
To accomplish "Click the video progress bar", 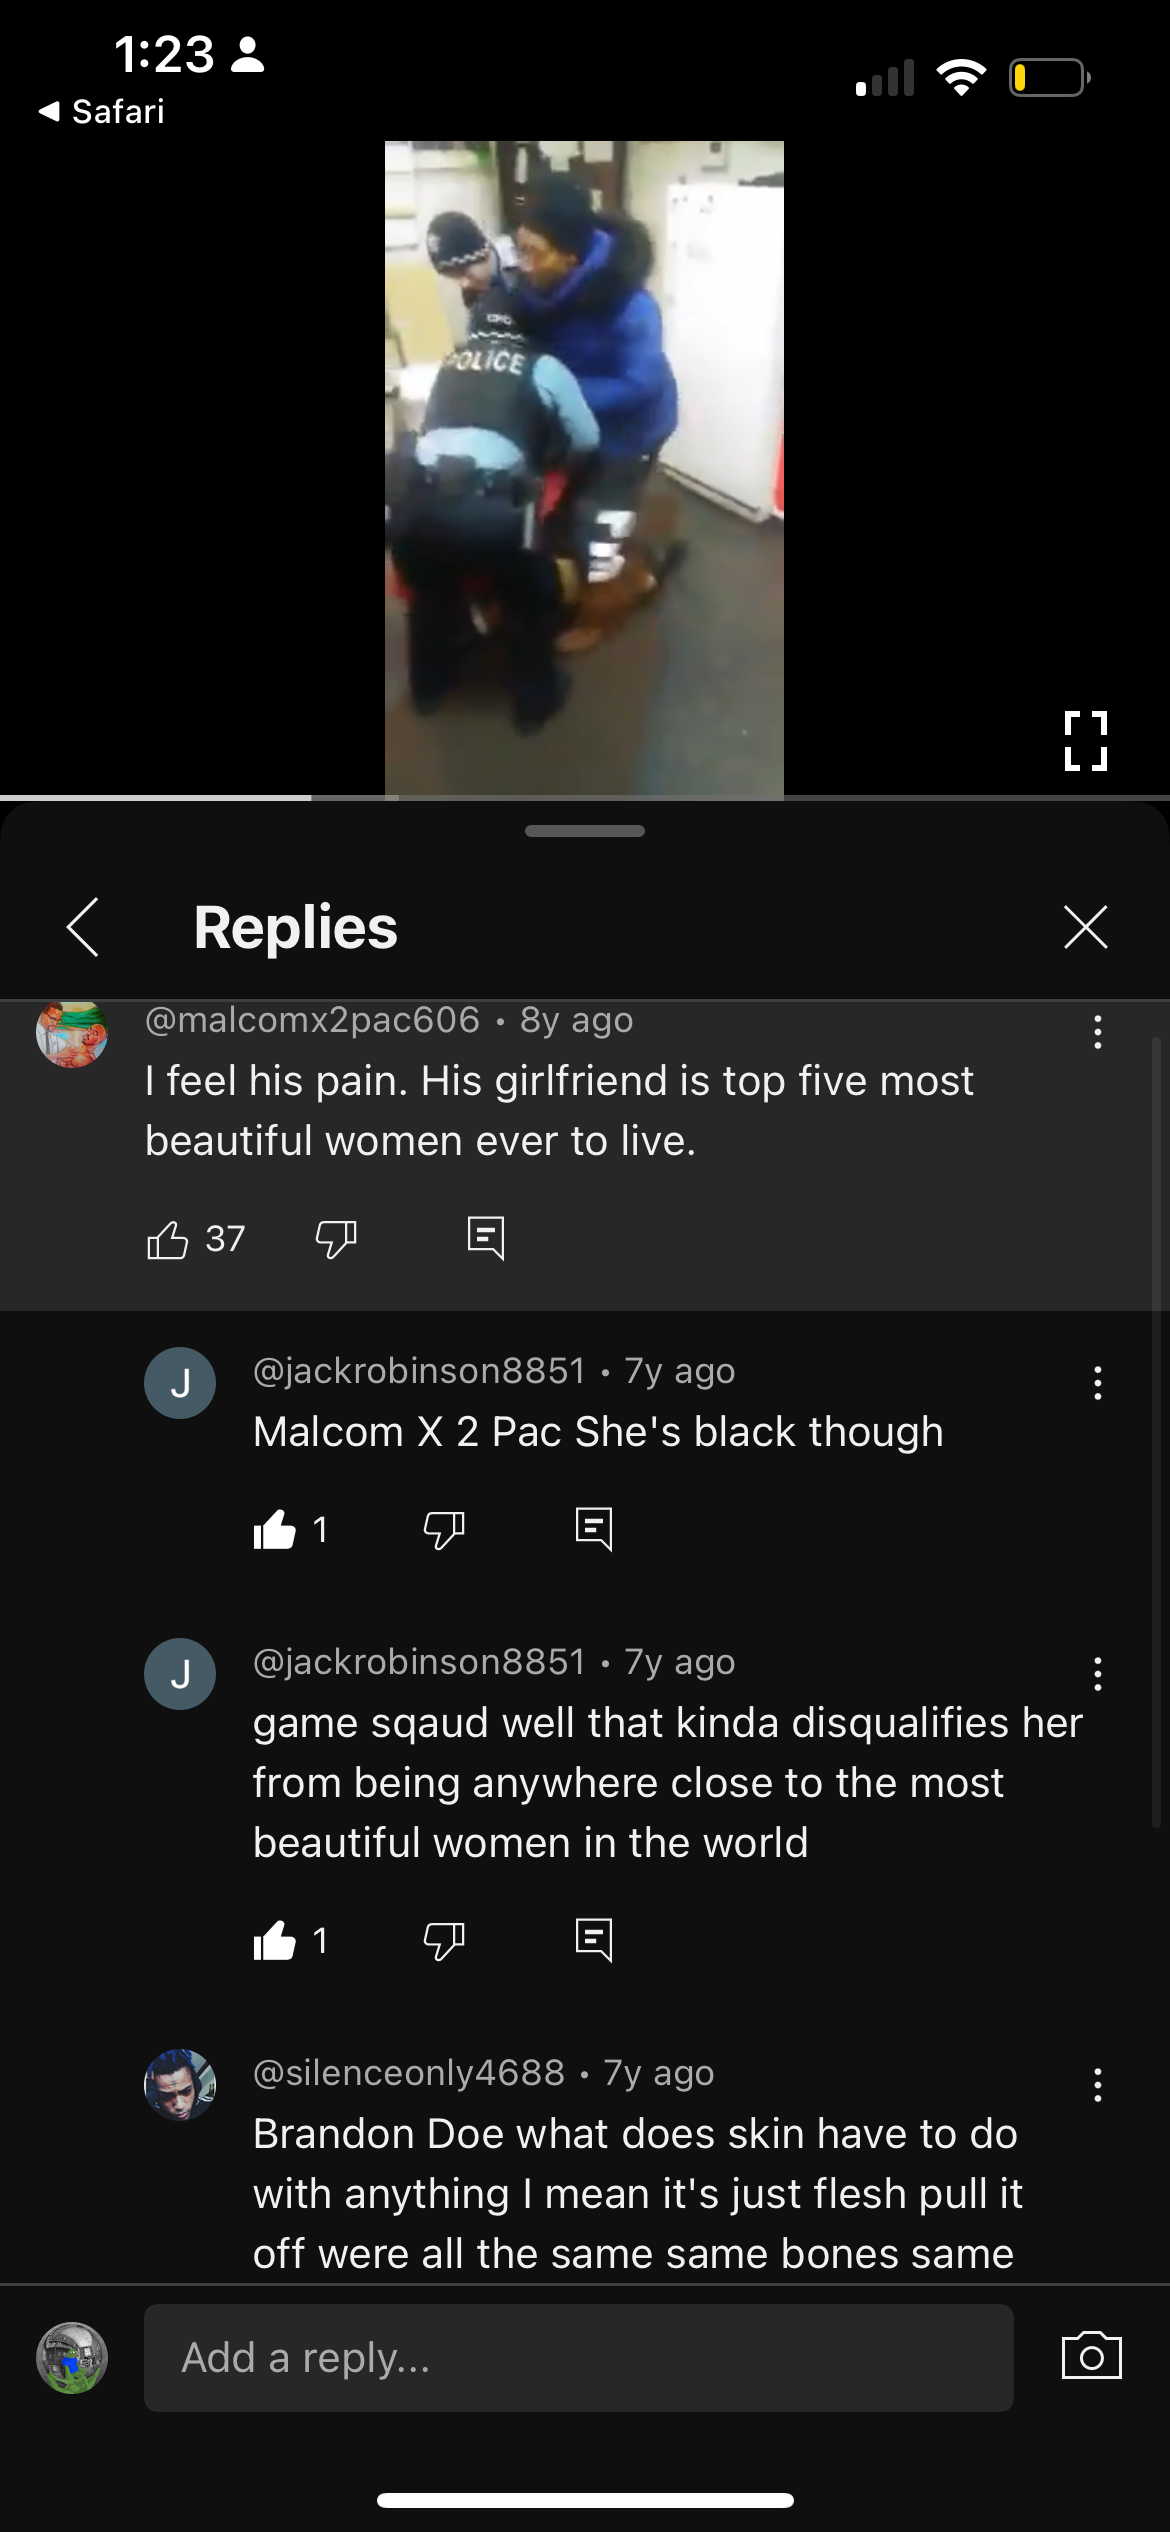I will pyautogui.click(x=585, y=797).
